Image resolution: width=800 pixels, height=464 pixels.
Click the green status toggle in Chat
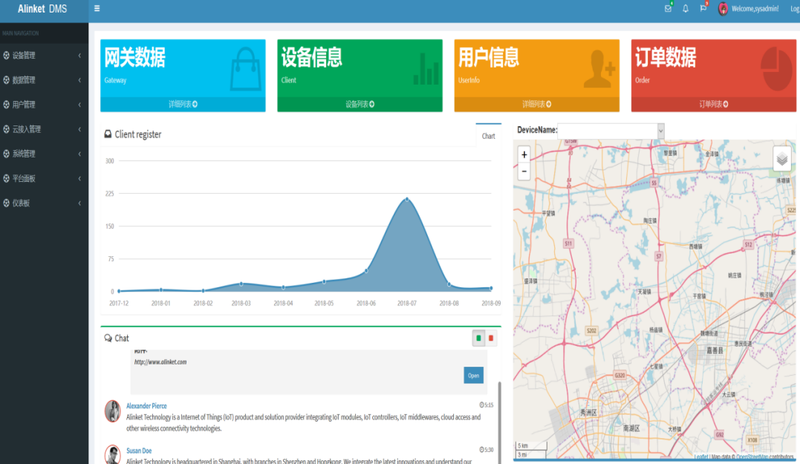(x=478, y=338)
